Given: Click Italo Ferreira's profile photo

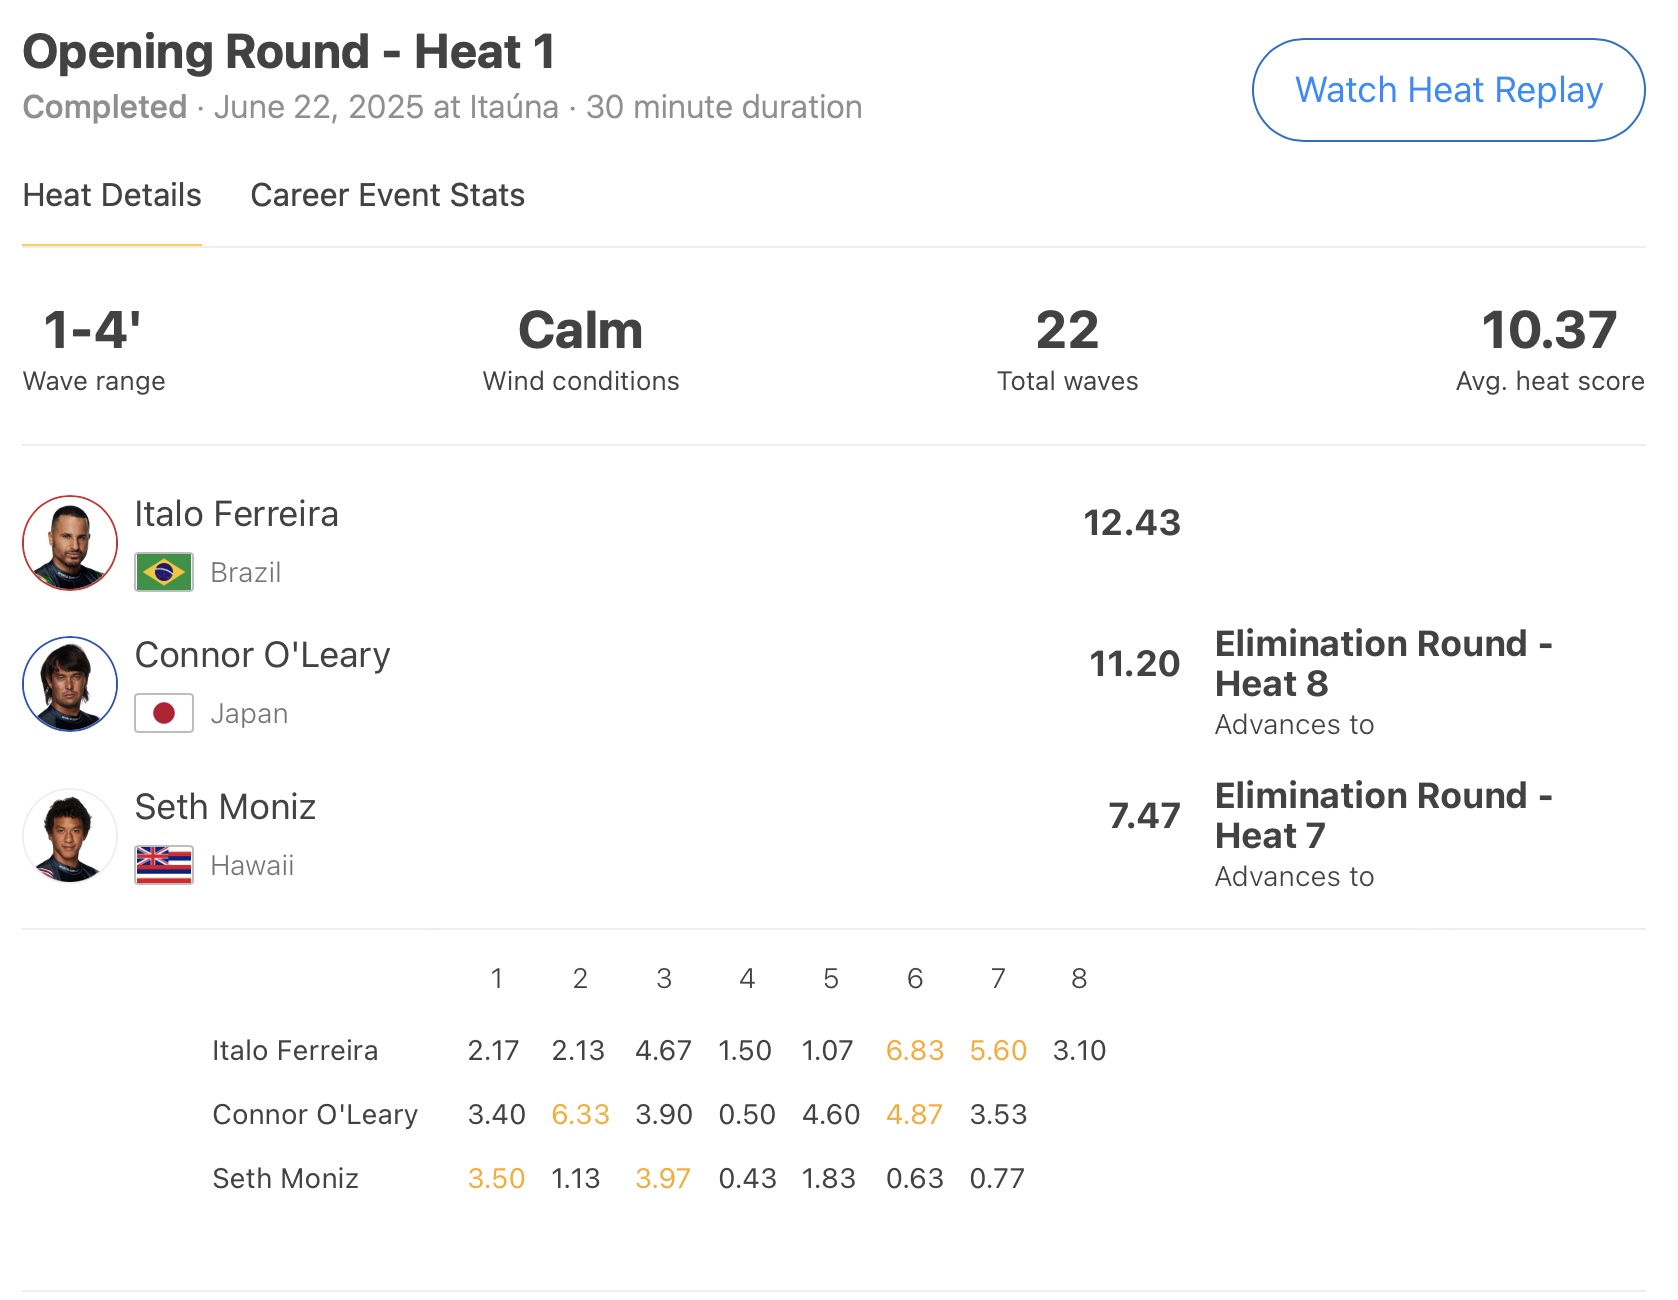Looking at the screenshot, I should (70, 543).
